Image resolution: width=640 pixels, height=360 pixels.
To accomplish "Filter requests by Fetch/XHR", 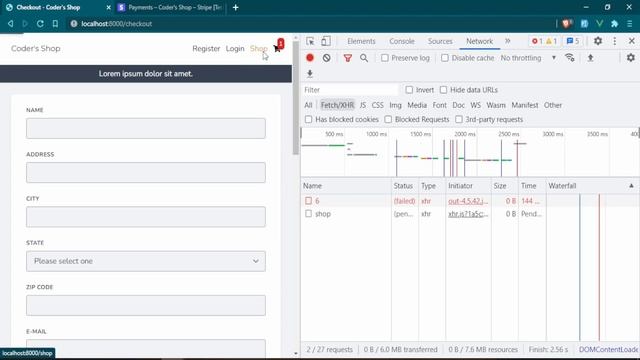I will (x=337, y=105).
